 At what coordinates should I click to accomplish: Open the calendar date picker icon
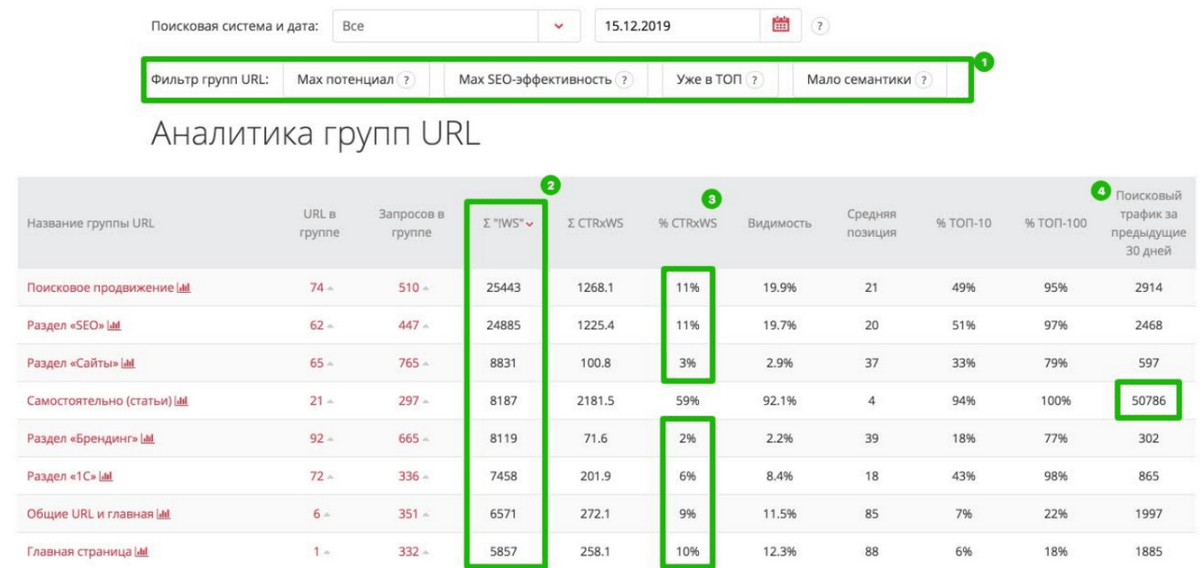point(781,25)
